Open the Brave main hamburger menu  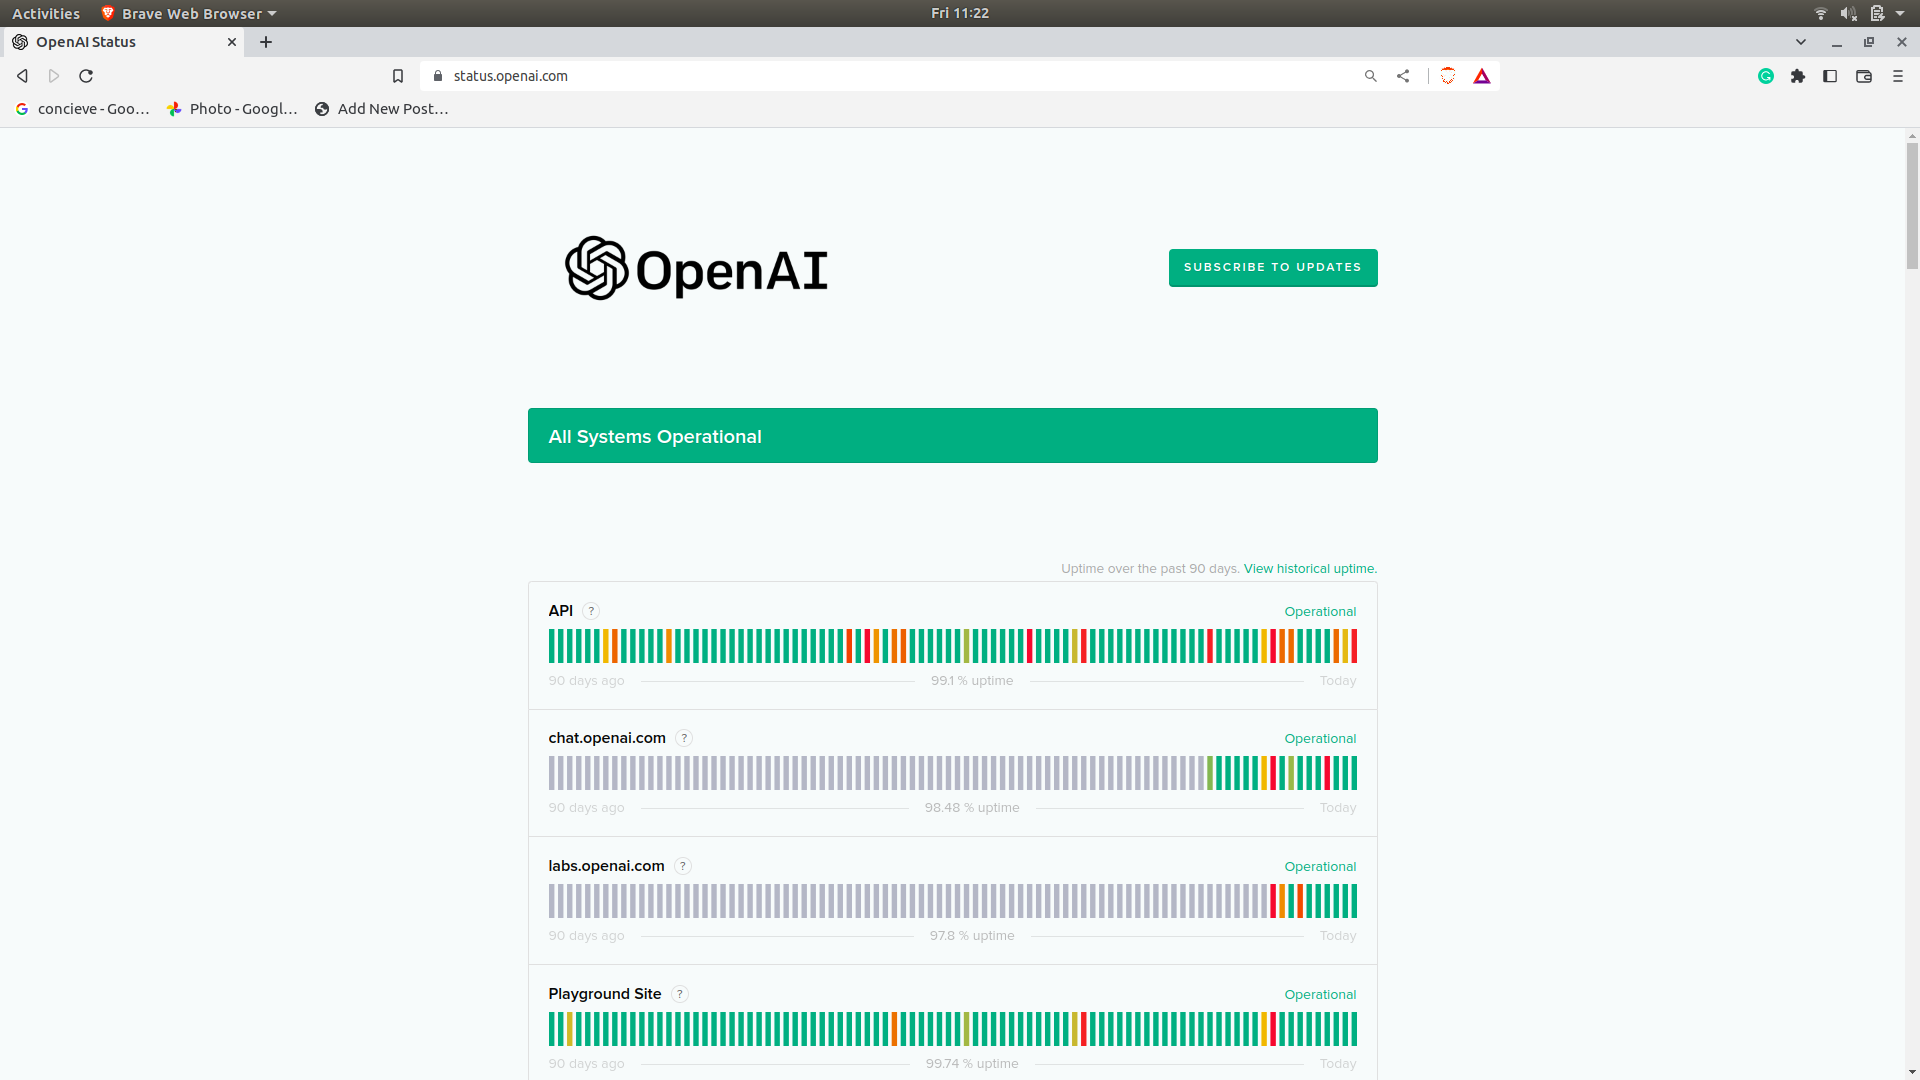pos(1898,76)
